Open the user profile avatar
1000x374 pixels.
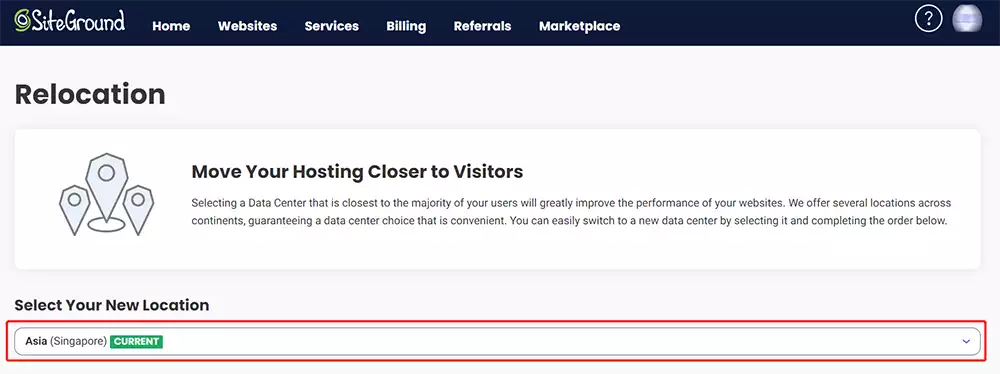967,19
